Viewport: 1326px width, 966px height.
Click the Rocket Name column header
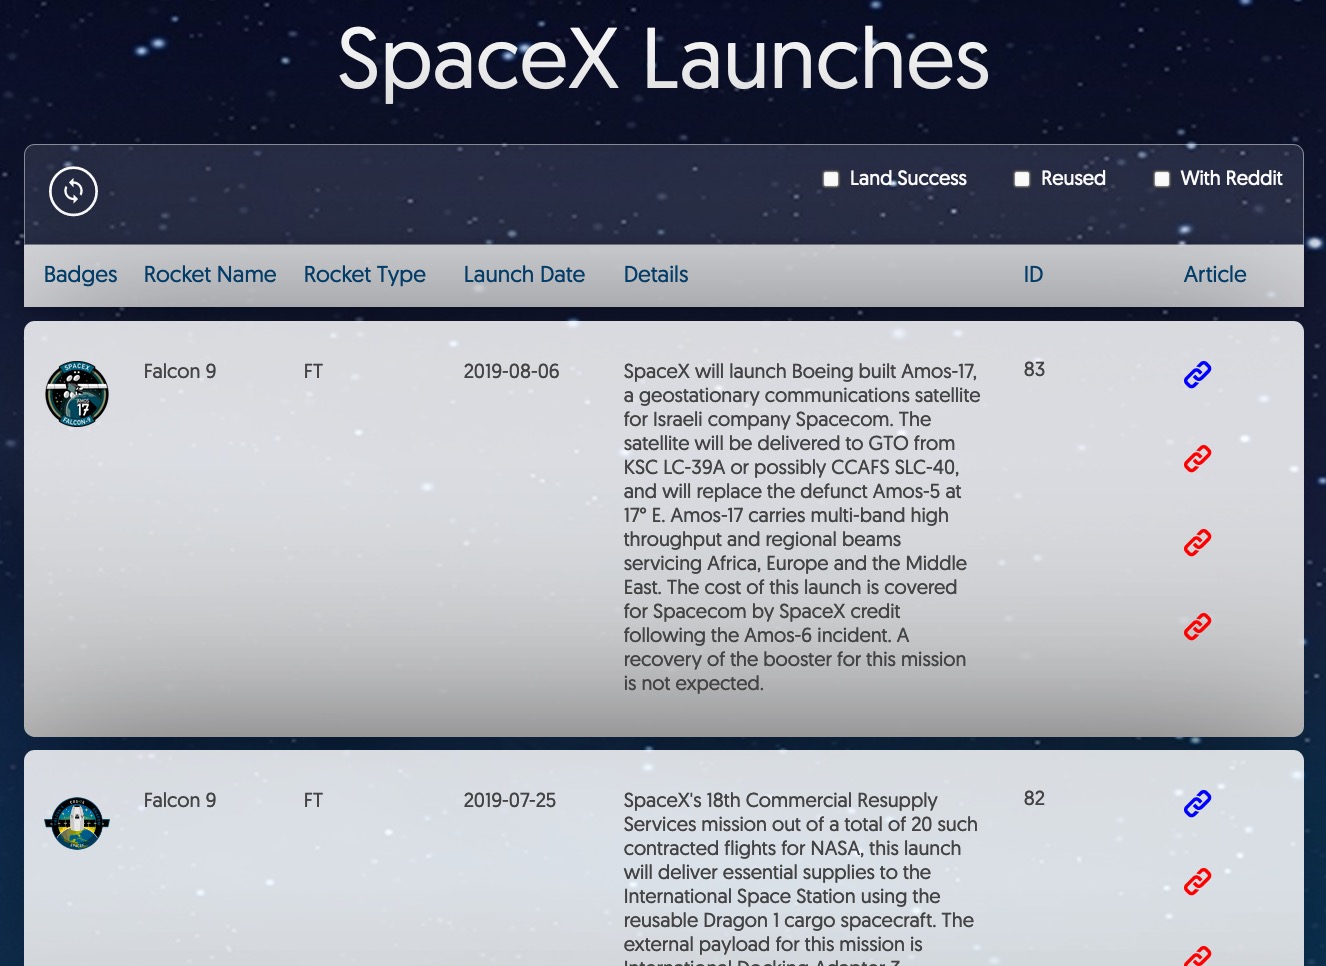pos(210,274)
